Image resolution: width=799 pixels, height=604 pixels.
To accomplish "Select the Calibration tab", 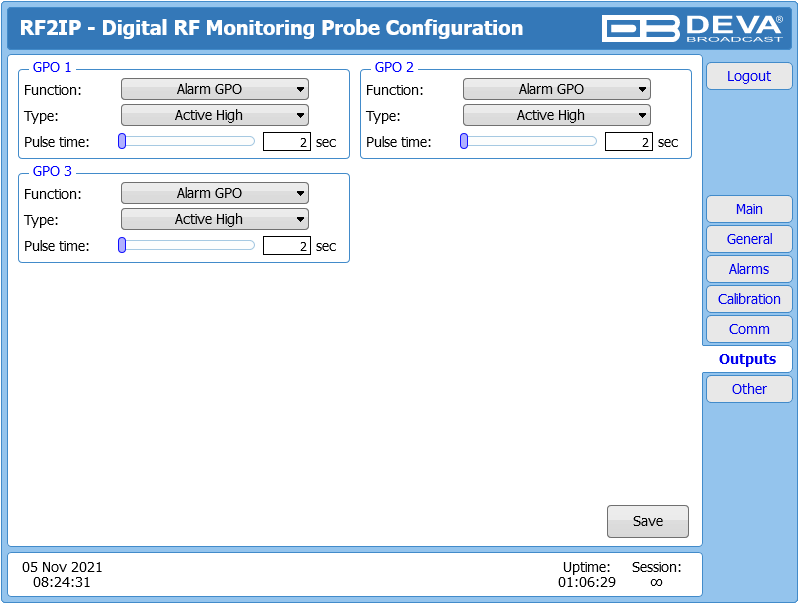I will 749,299.
